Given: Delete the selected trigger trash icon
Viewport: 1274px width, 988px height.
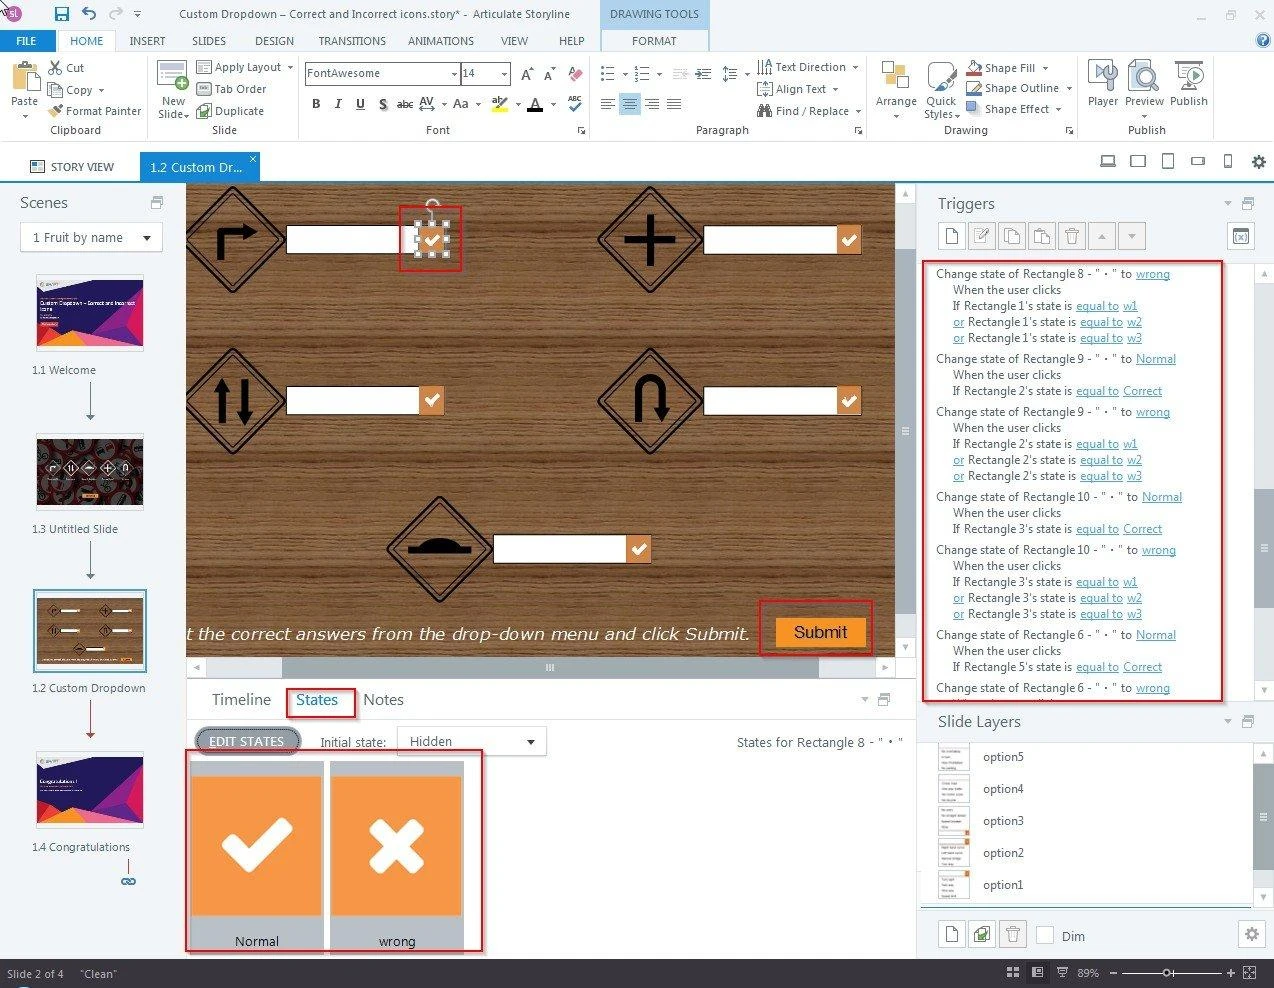Looking at the screenshot, I should (1072, 236).
